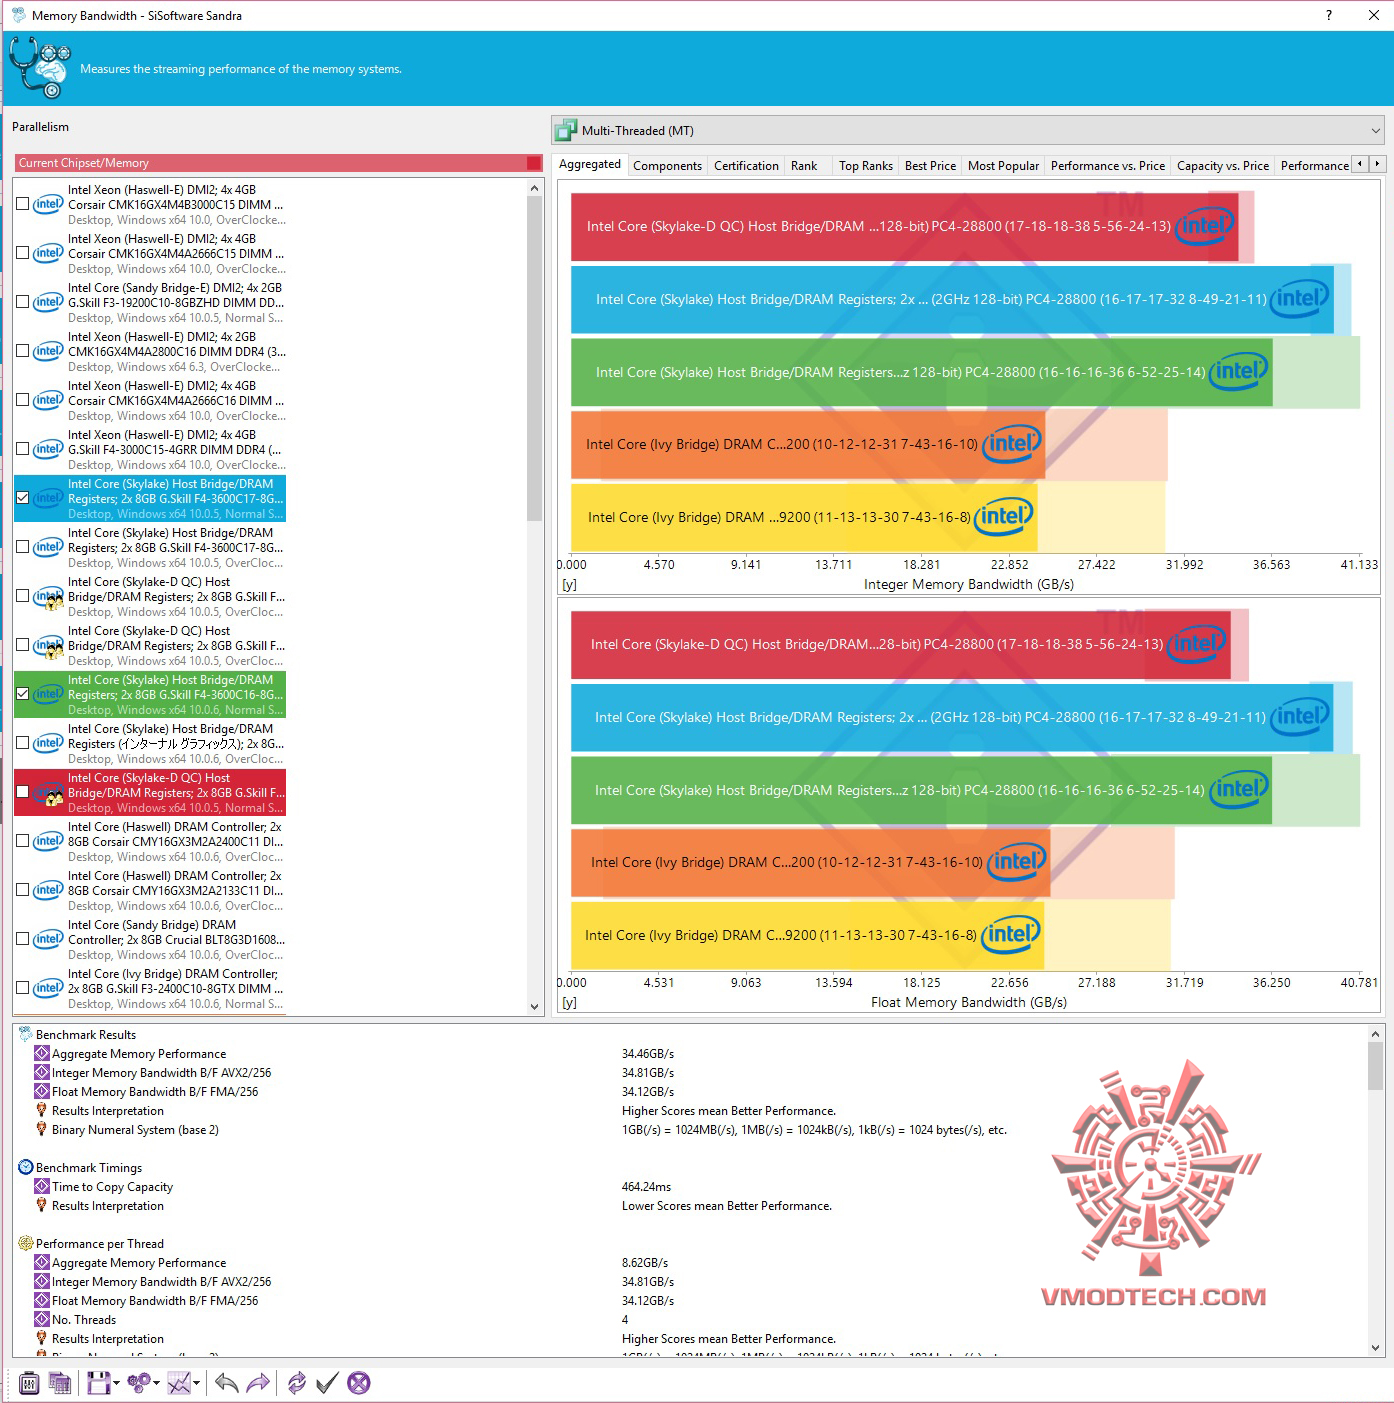The width and height of the screenshot is (1394, 1403).
Task: Open the Top Ranks tab
Action: 866,166
